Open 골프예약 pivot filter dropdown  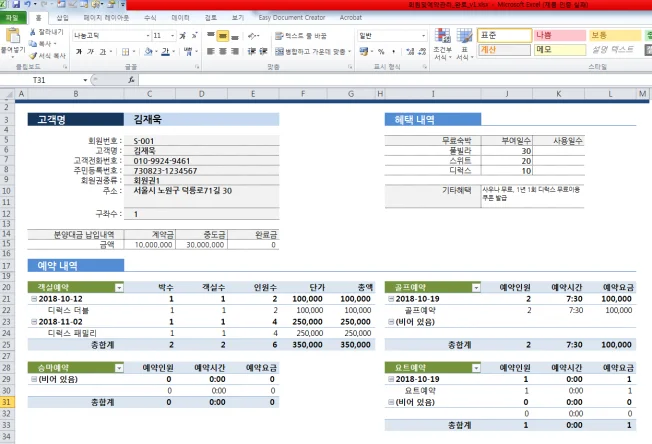tap(476, 288)
